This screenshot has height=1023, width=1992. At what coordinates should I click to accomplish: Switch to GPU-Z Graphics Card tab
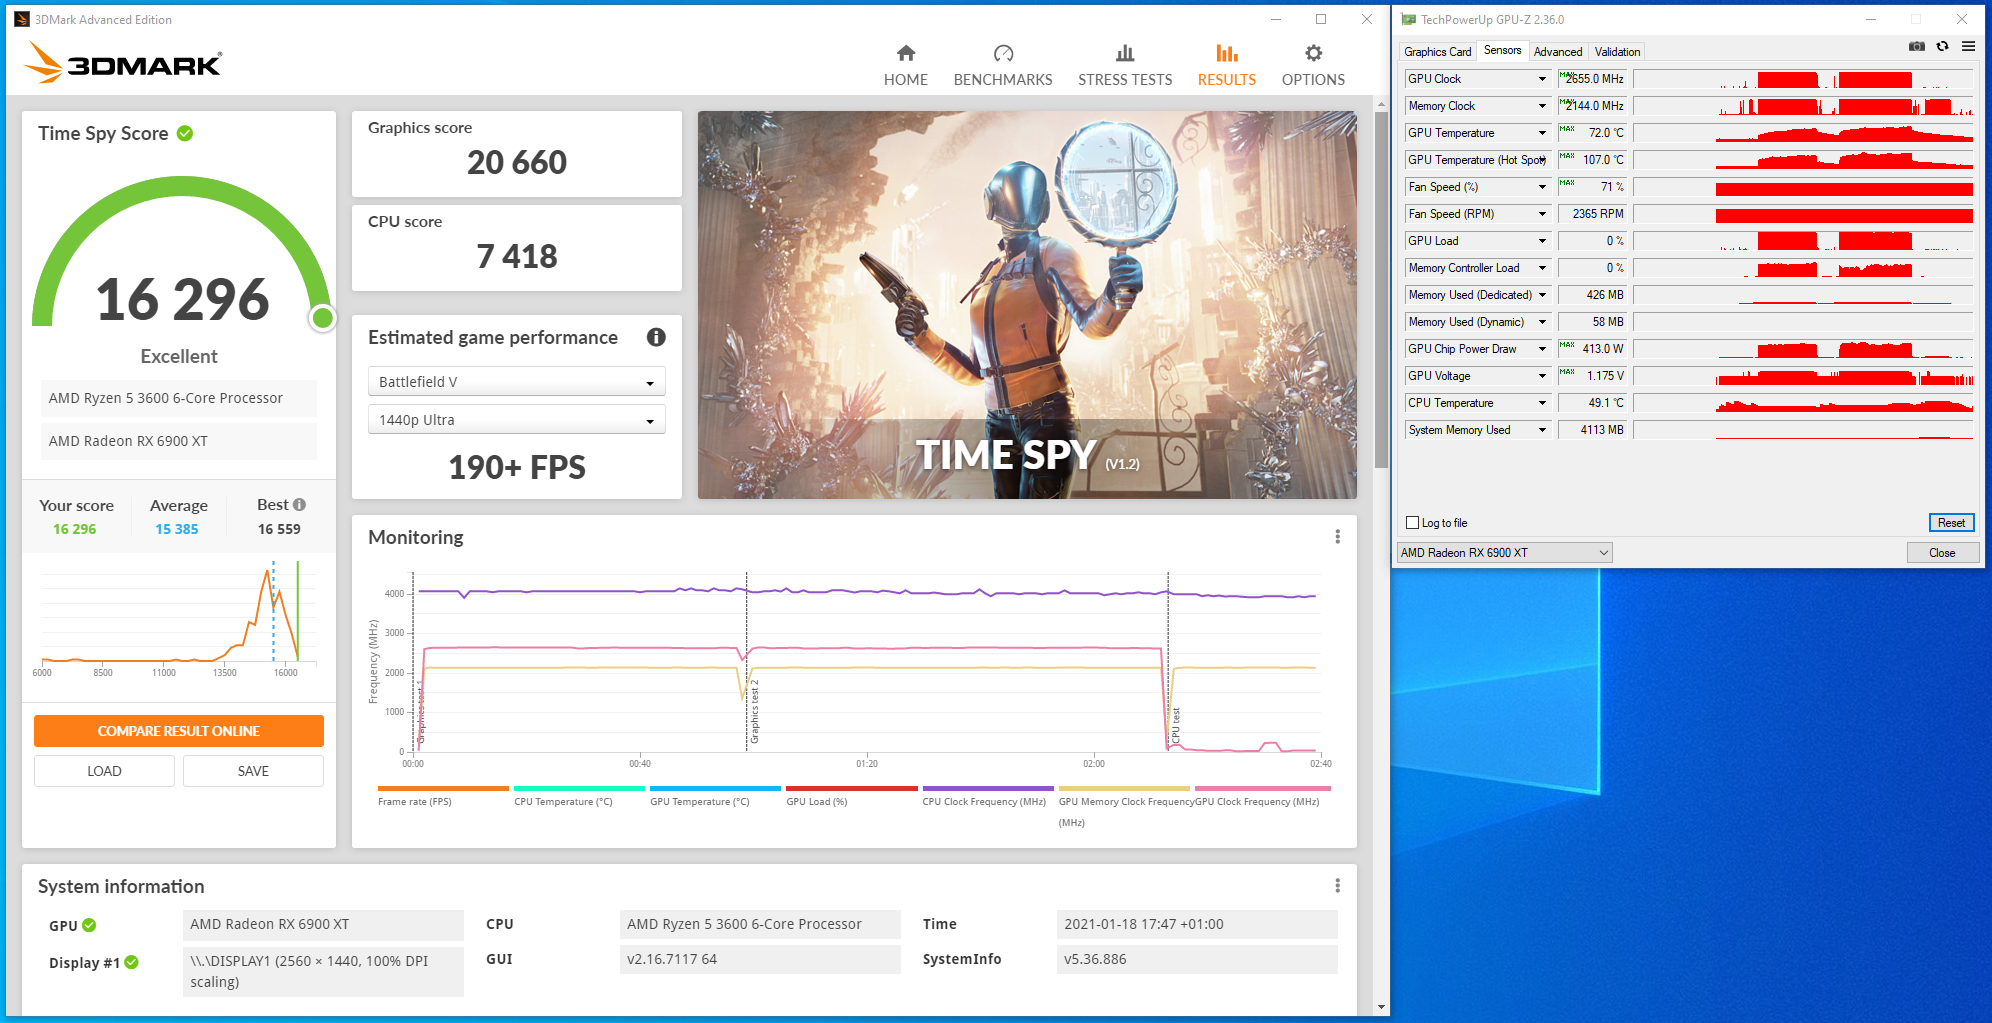pos(1437,52)
